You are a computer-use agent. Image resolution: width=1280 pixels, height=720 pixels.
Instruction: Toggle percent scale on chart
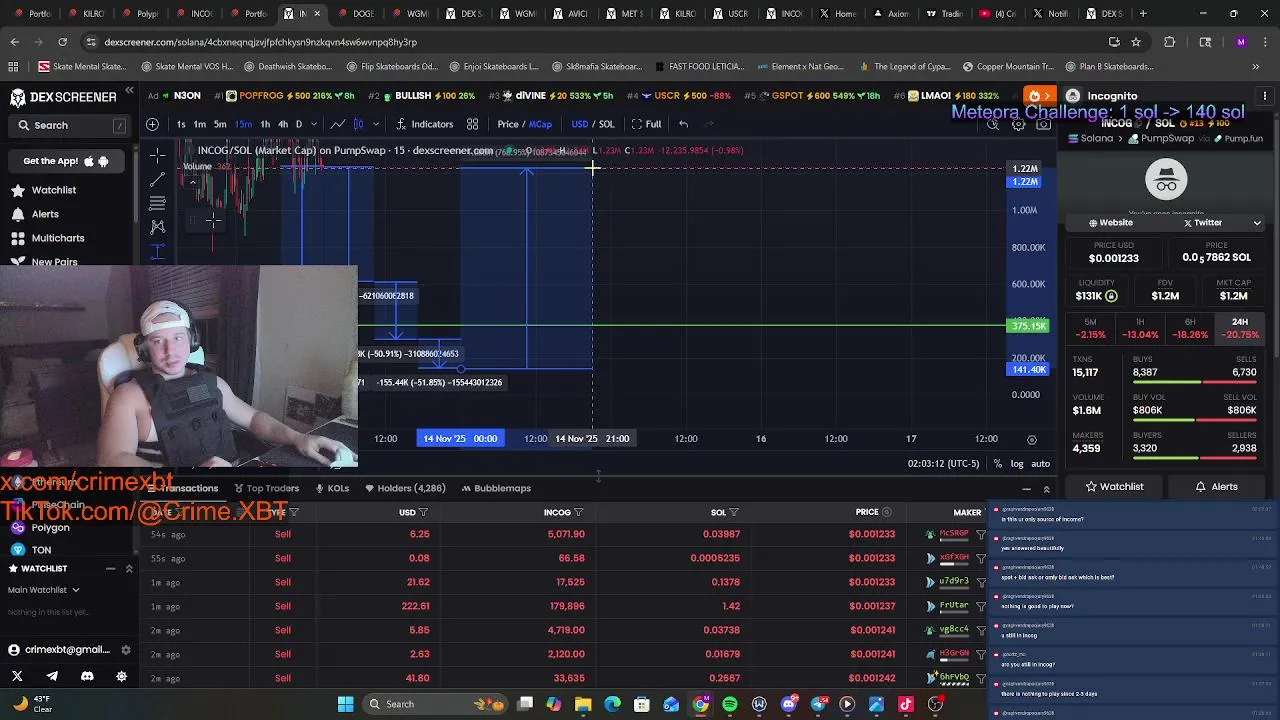coord(997,464)
